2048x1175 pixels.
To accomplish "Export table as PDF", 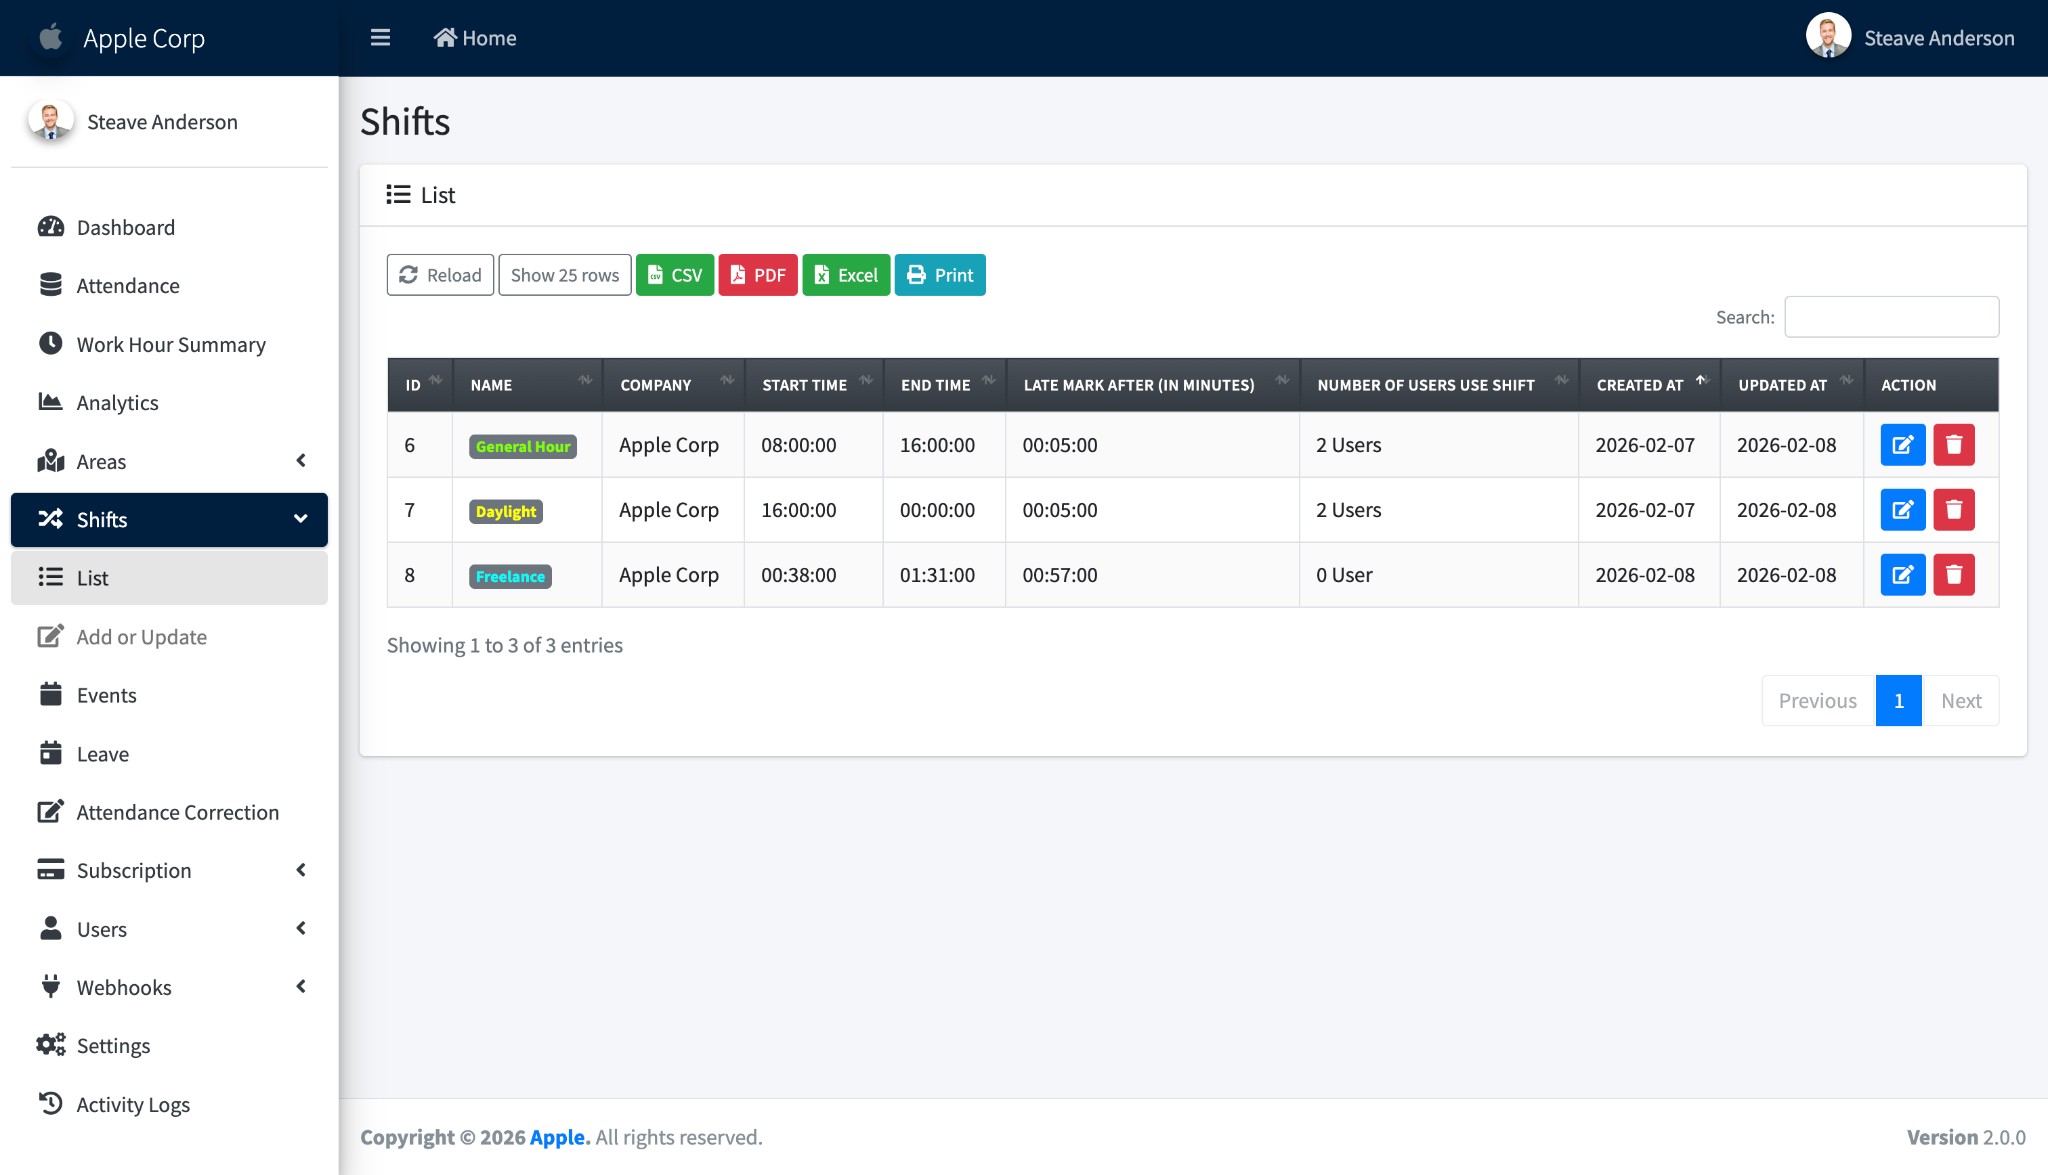I will click(757, 275).
